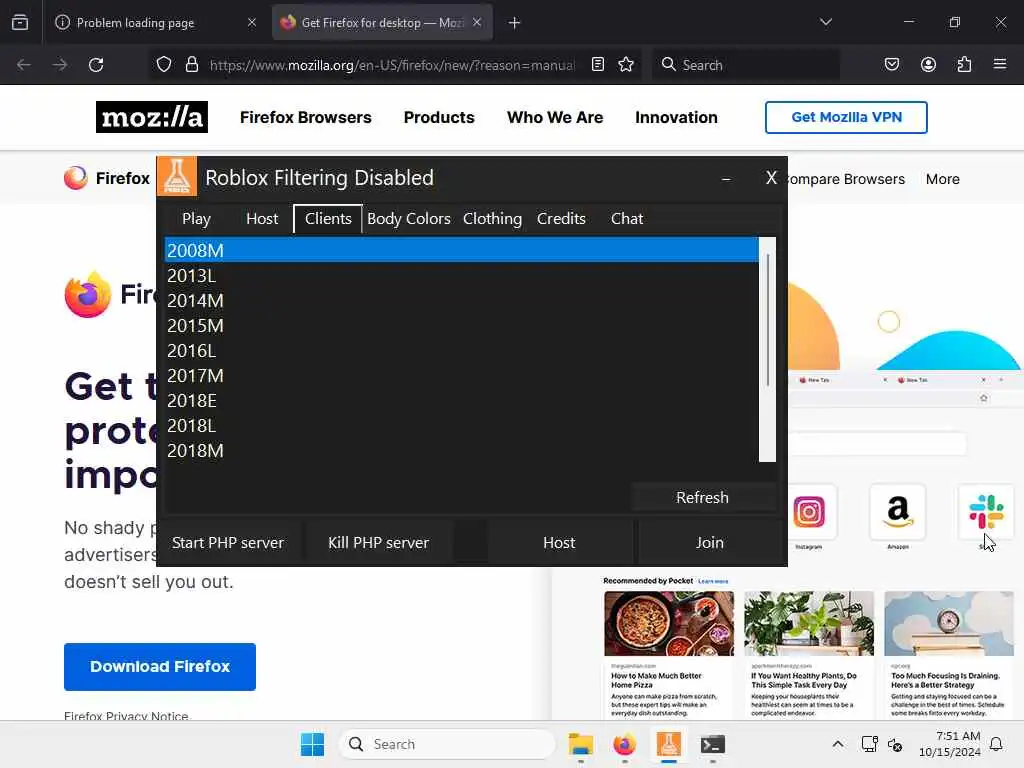Viewport: 1024px width, 768px height.
Task: Click the taskbar Search box
Action: tap(447, 744)
